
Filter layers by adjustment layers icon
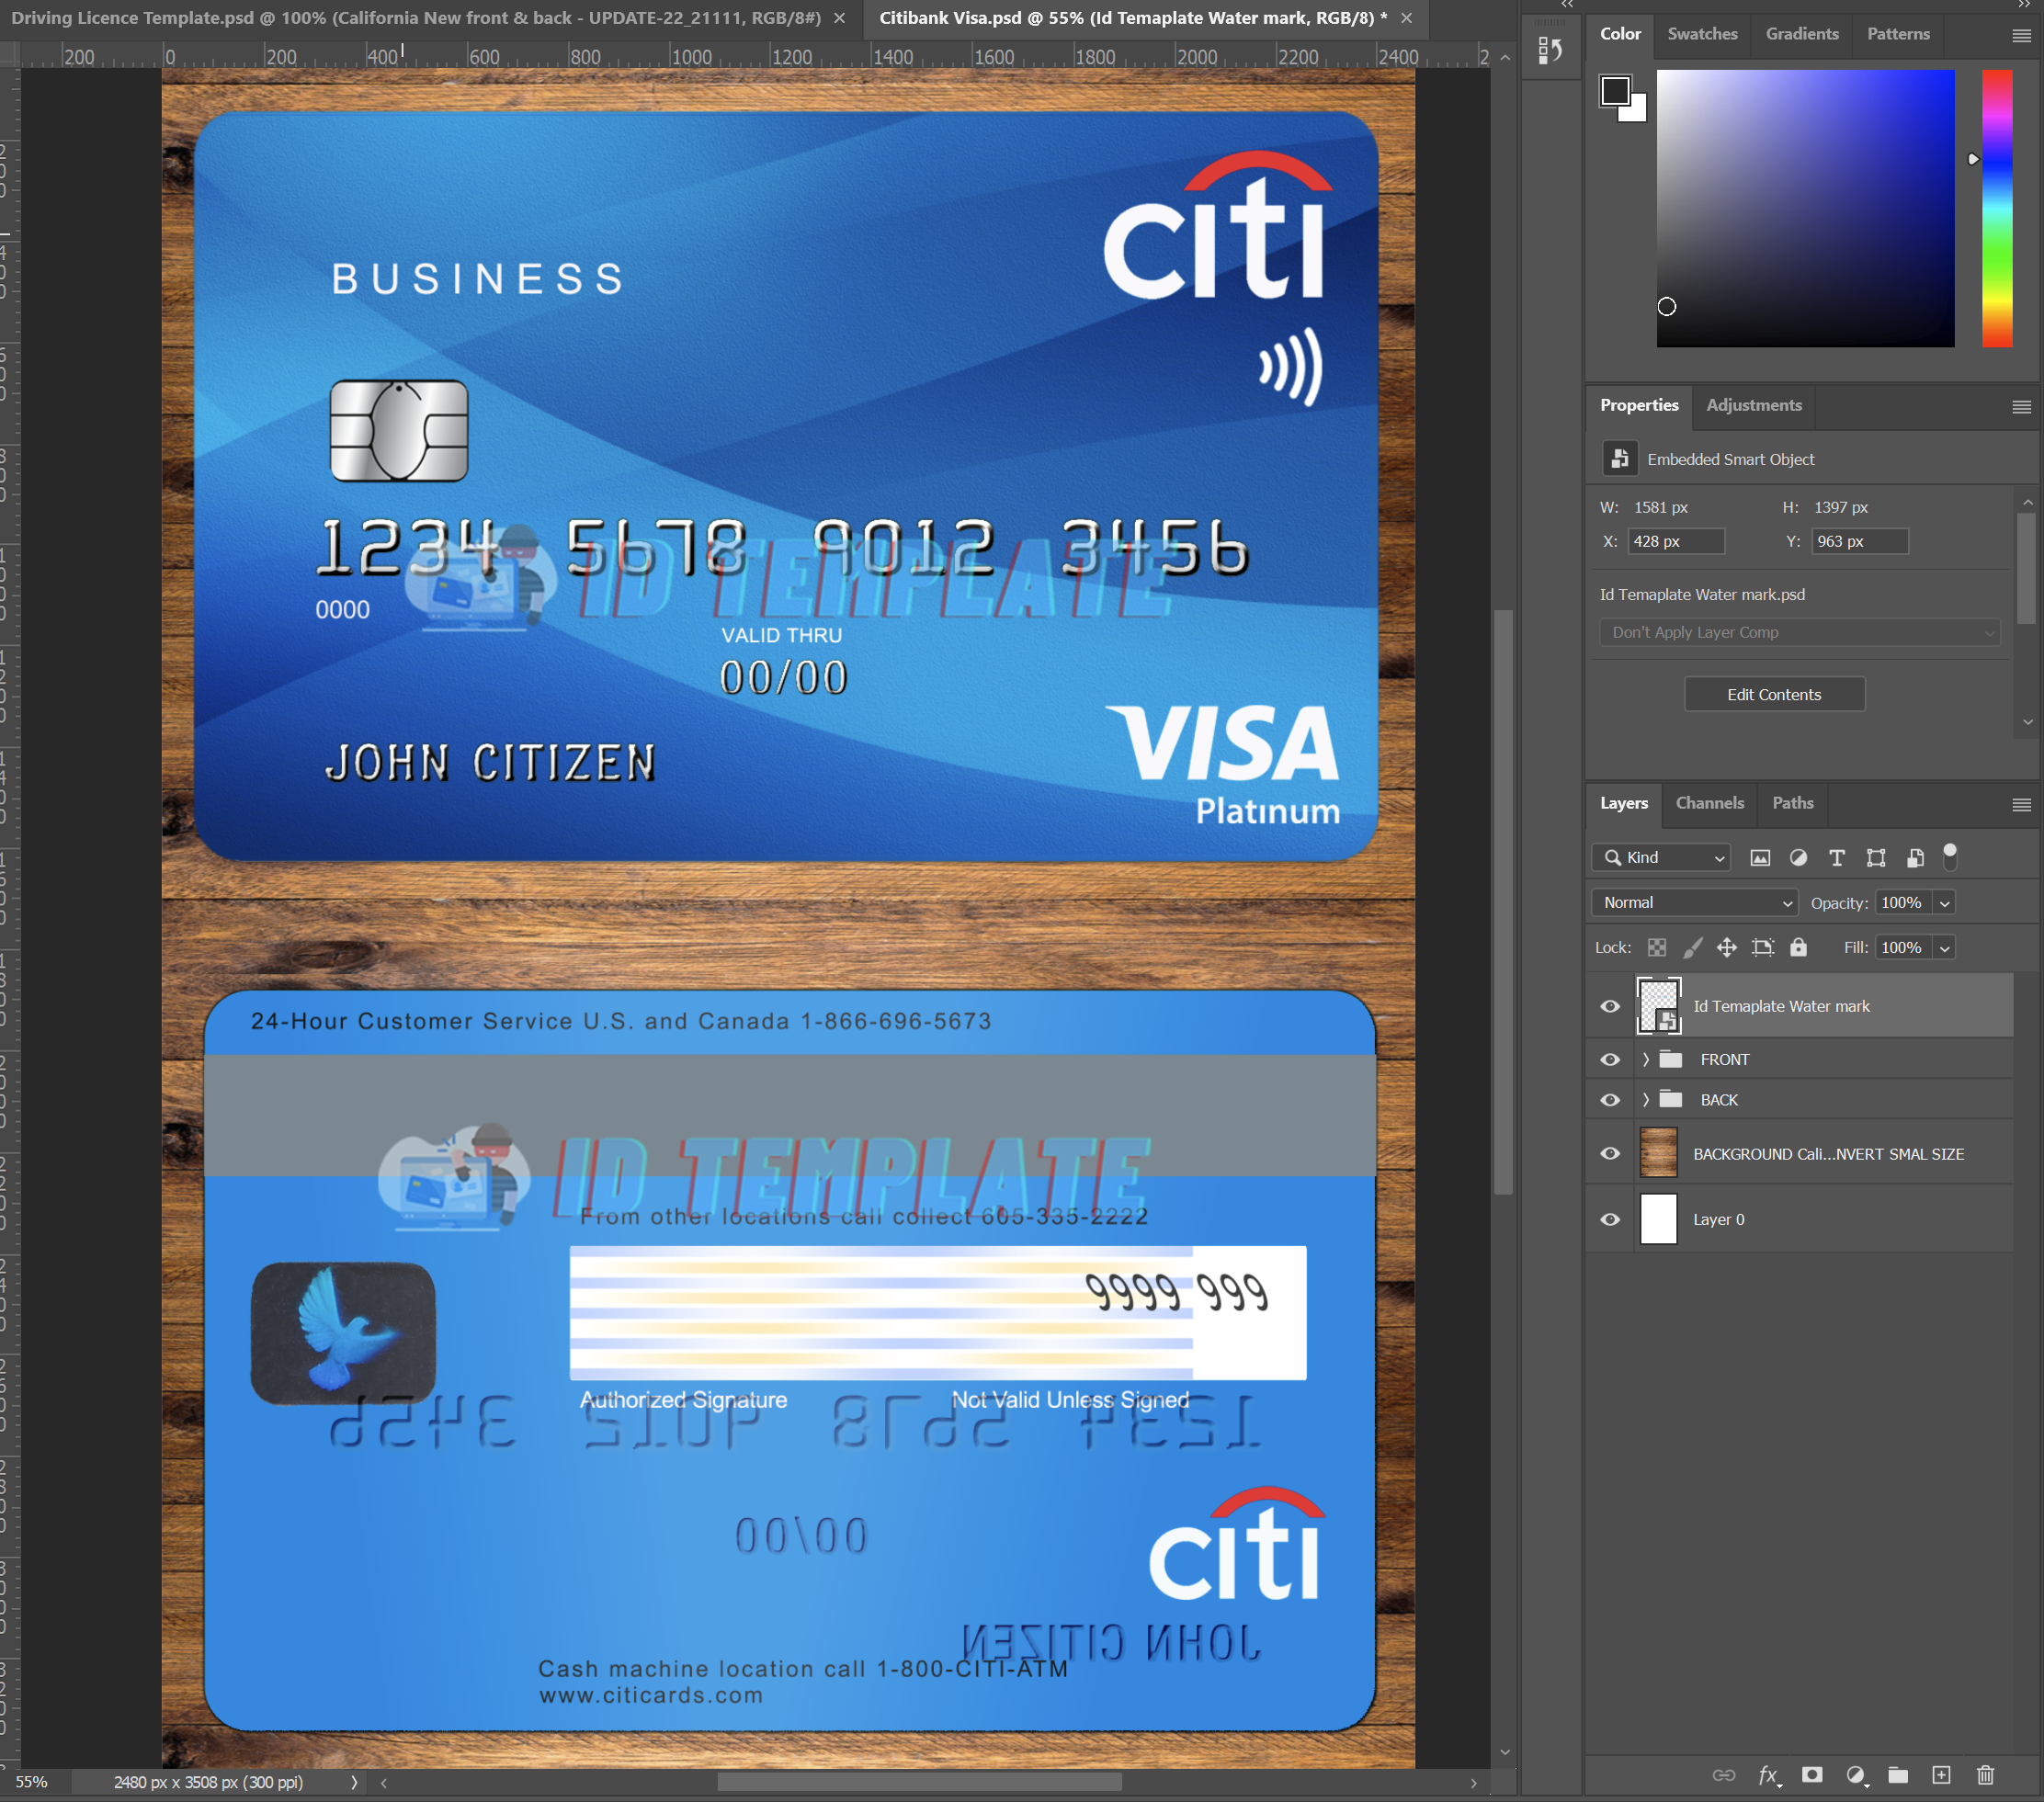click(1798, 857)
